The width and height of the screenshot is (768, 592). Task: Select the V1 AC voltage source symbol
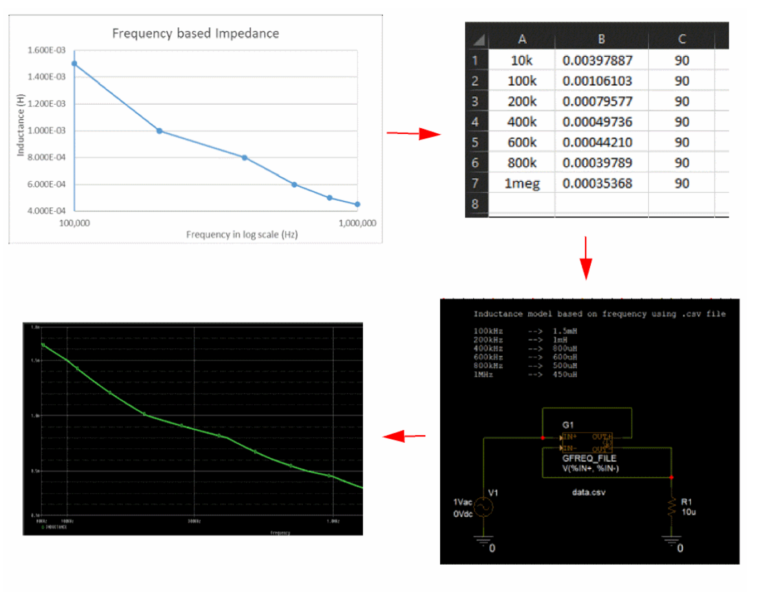[x=481, y=507]
